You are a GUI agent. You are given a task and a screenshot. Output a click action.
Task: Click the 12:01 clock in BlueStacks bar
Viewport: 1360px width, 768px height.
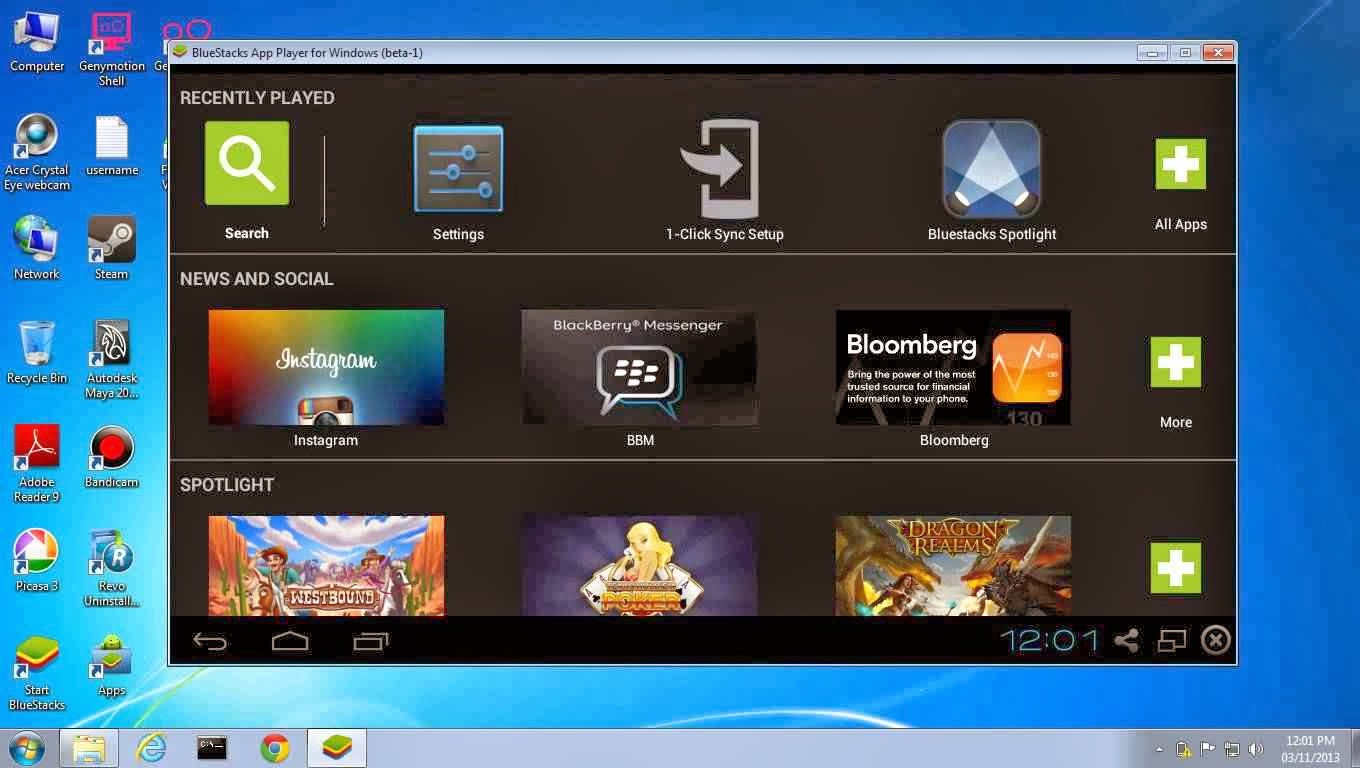[x=1049, y=640]
